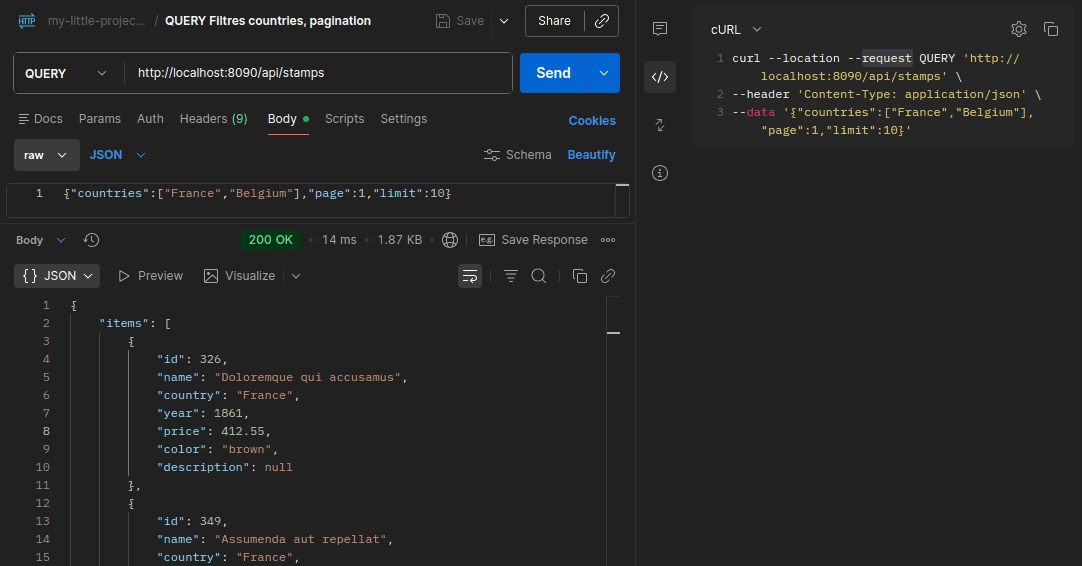Viewport: 1082px width, 566px height.
Task: Click the response scrollbar marker
Action: click(x=613, y=333)
